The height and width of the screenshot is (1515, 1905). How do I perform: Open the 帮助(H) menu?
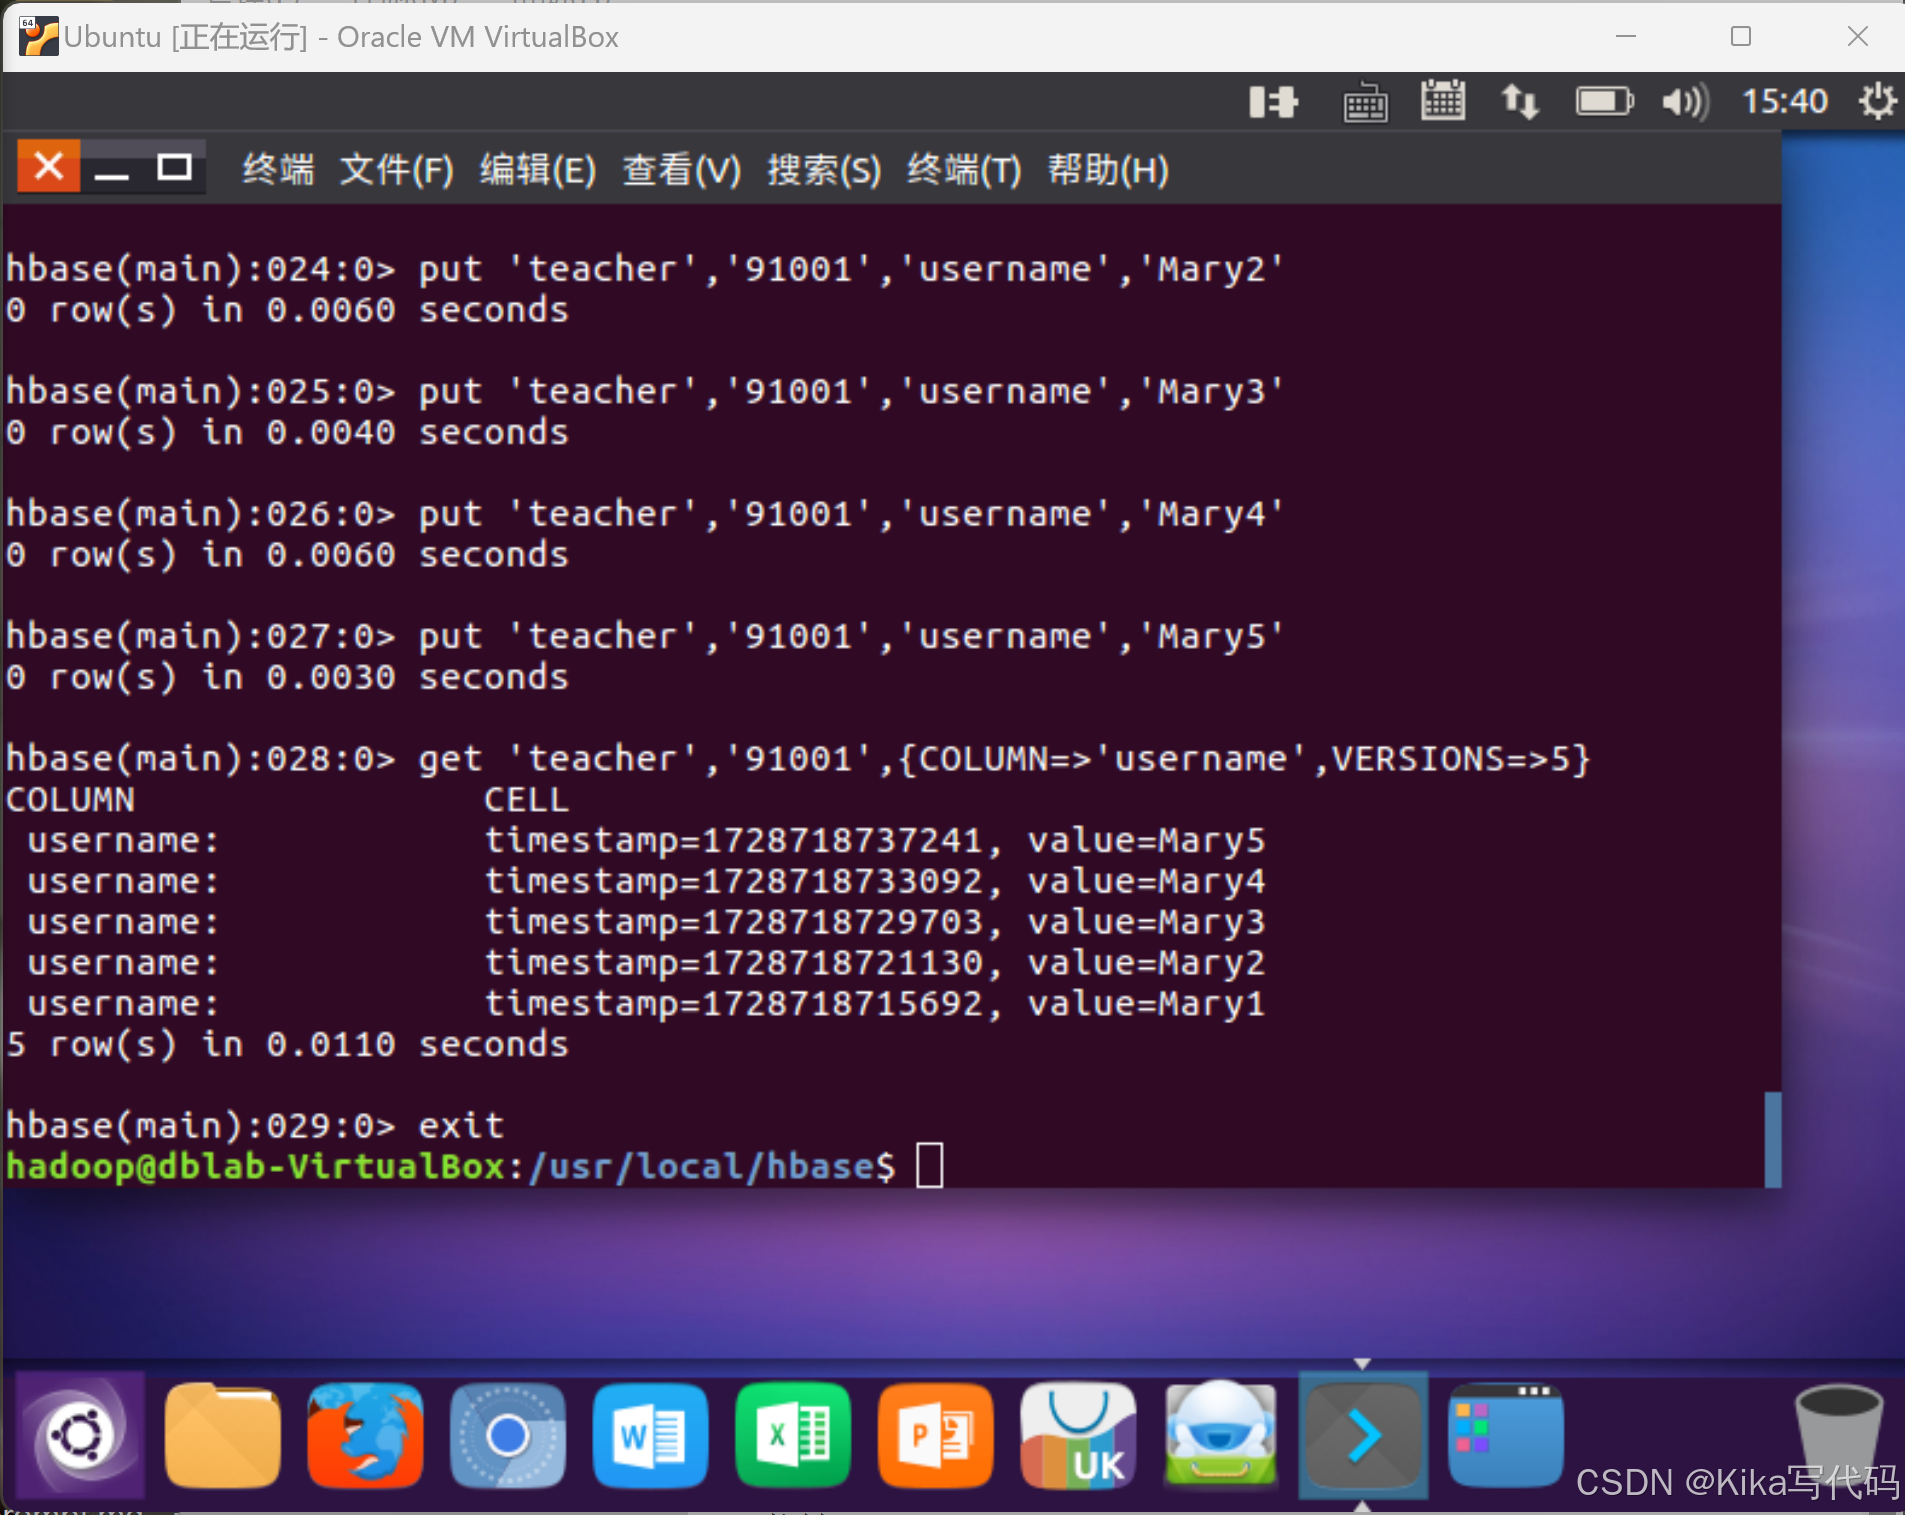[x=1107, y=169]
